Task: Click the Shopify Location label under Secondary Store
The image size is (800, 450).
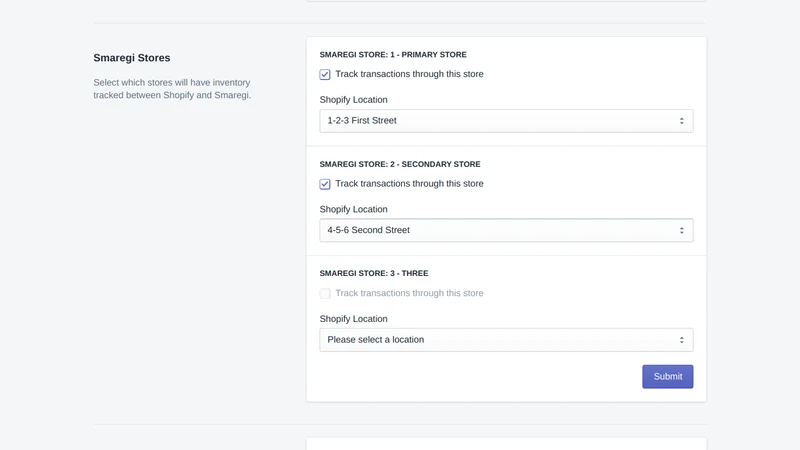Action: (x=354, y=209)
